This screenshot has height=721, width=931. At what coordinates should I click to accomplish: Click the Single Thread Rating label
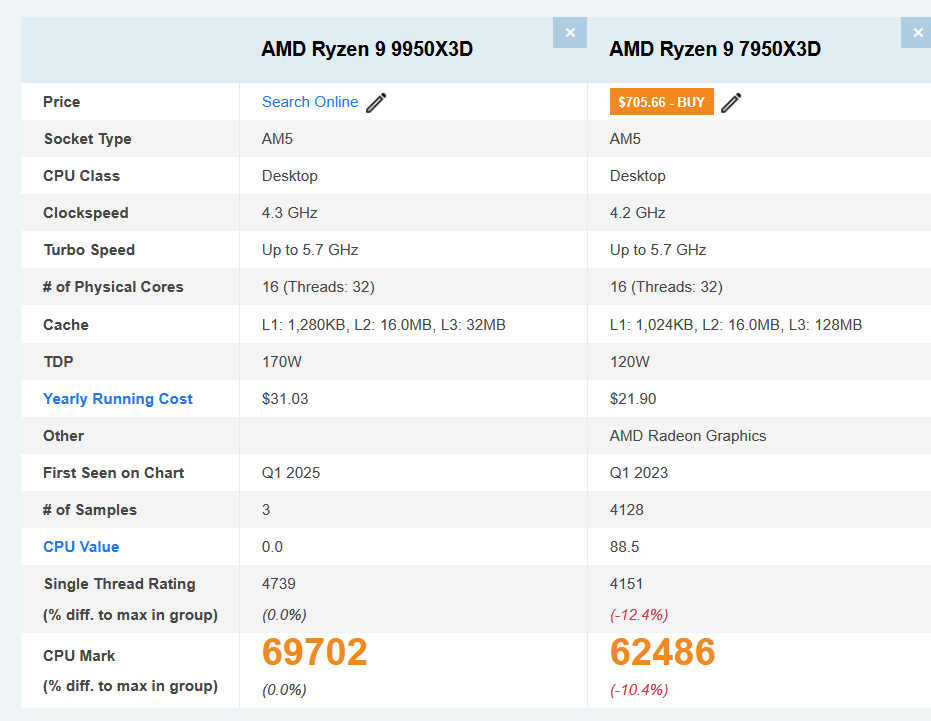pos(119,584)
